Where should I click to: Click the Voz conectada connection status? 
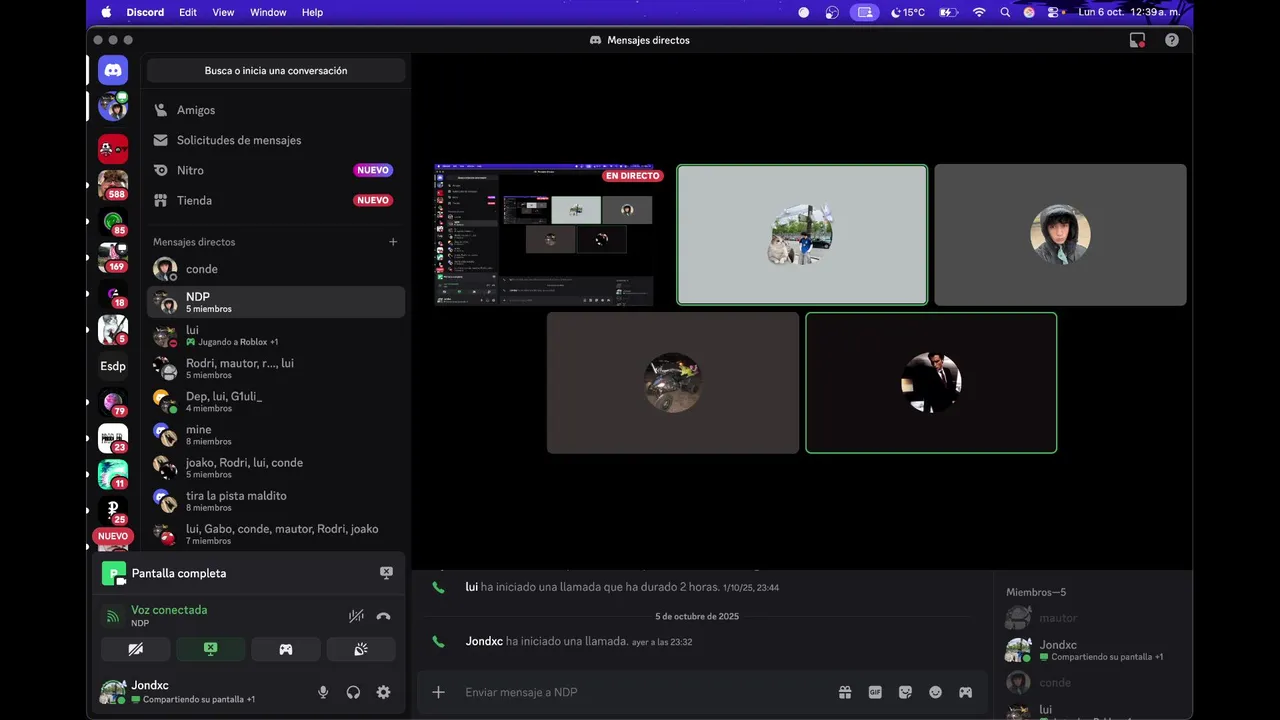[x=169, y=610]
